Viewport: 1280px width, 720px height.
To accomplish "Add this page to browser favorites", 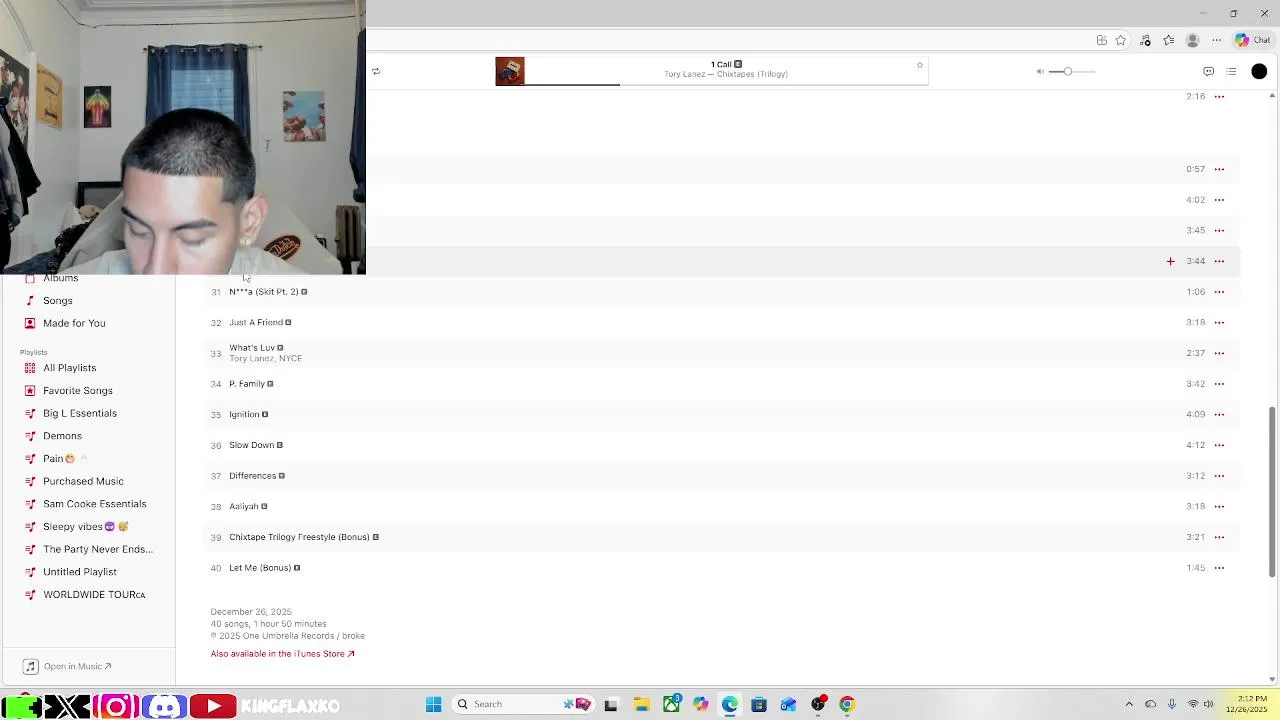I will coord(1121,40).
